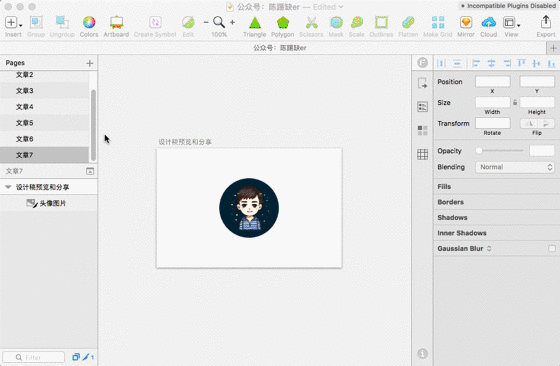Open the Blending mode dropdown
Screen dimensions: 560x366
pos(515,167)
